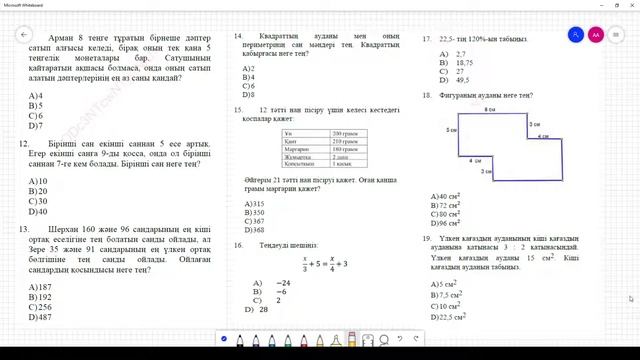Select the eraser tool

[x=352, y=339]
